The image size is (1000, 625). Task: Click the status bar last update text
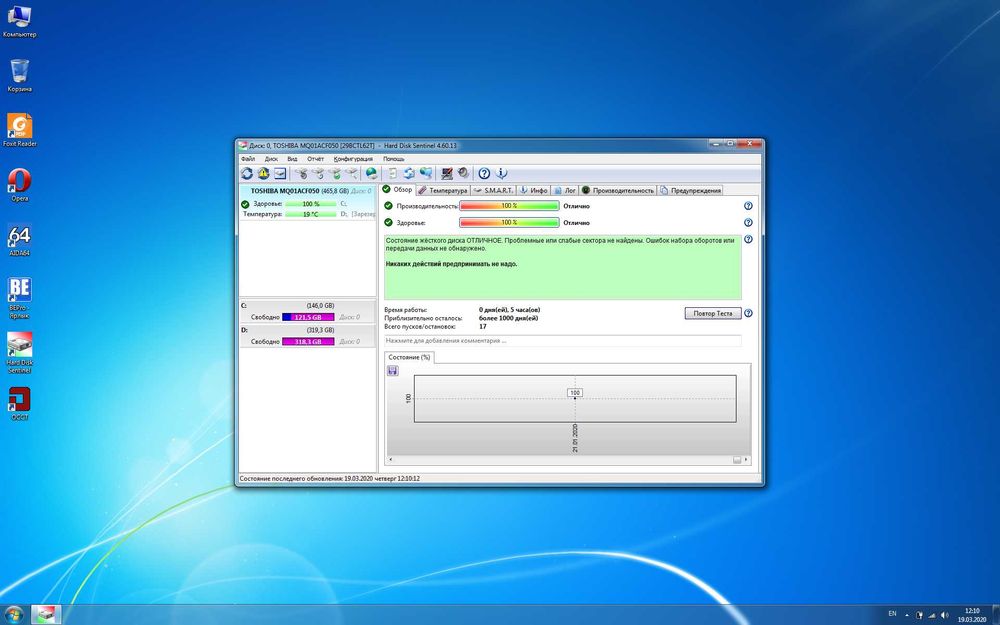tap(329, 478)
